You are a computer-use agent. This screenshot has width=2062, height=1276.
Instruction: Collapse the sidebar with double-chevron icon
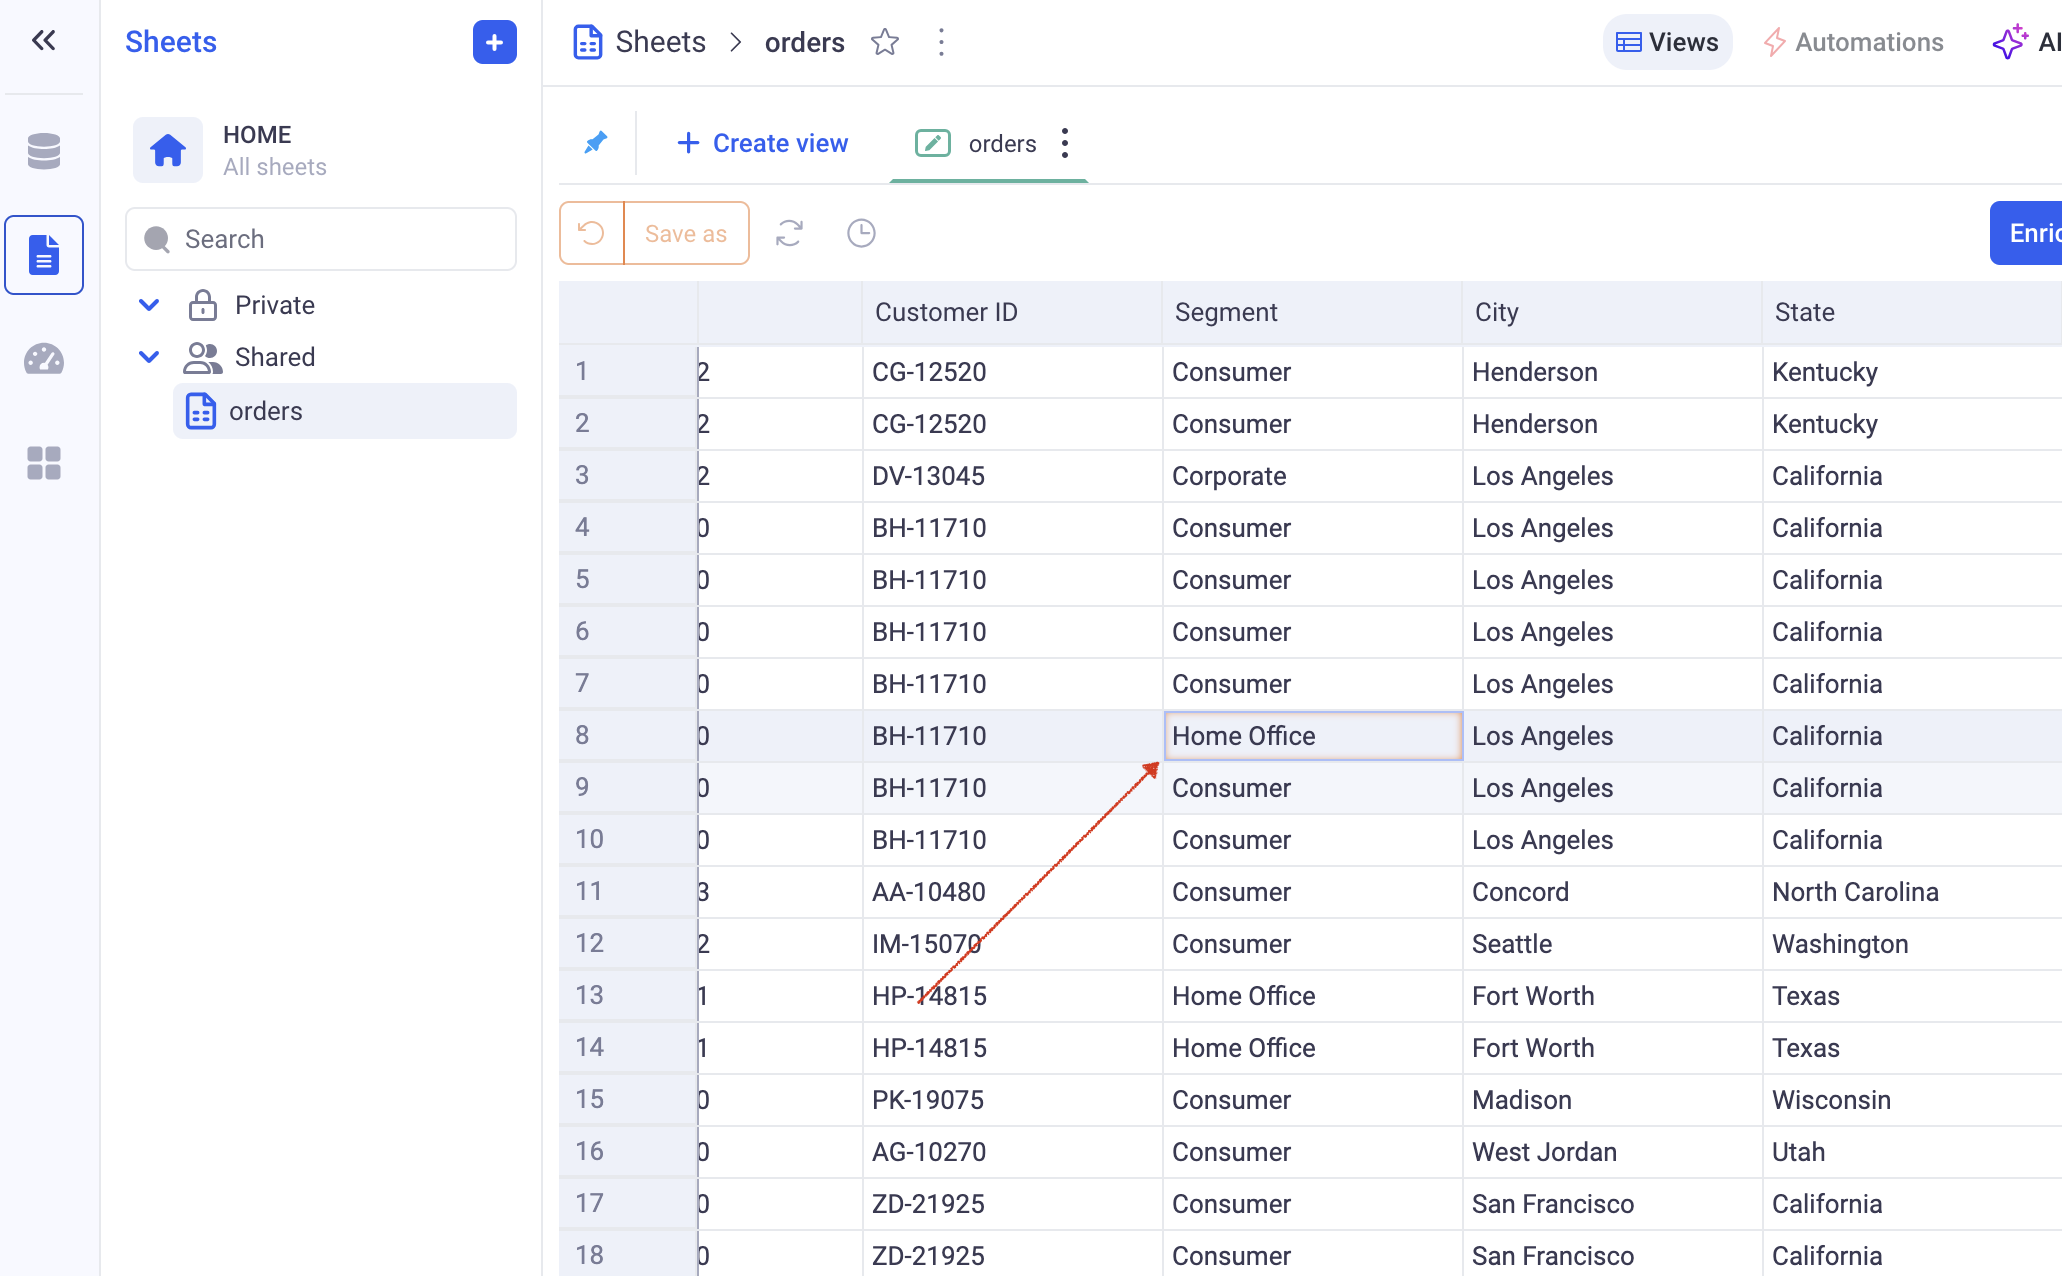click(43, 41)
